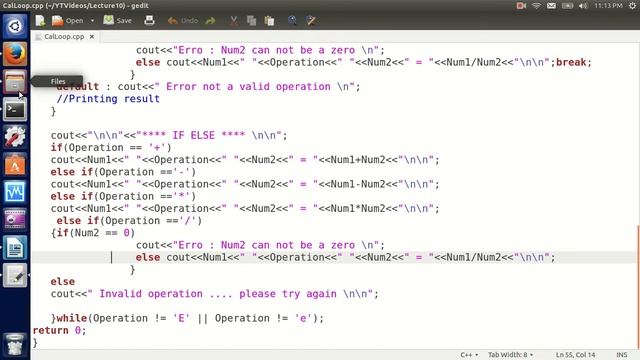
Task: Open the Tab Width: 8 dropdown
Action: 511,355
